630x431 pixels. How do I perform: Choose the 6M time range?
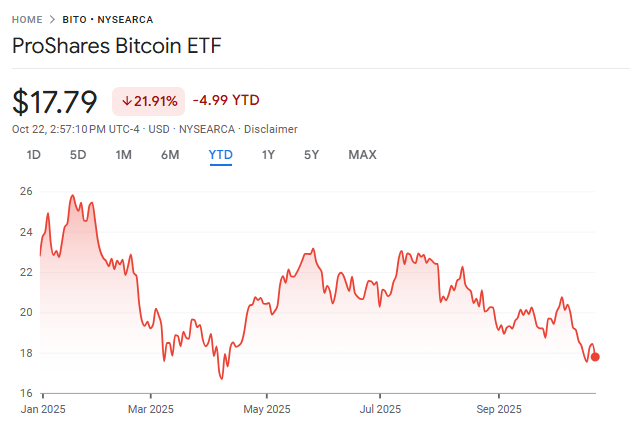coord(170,155)
